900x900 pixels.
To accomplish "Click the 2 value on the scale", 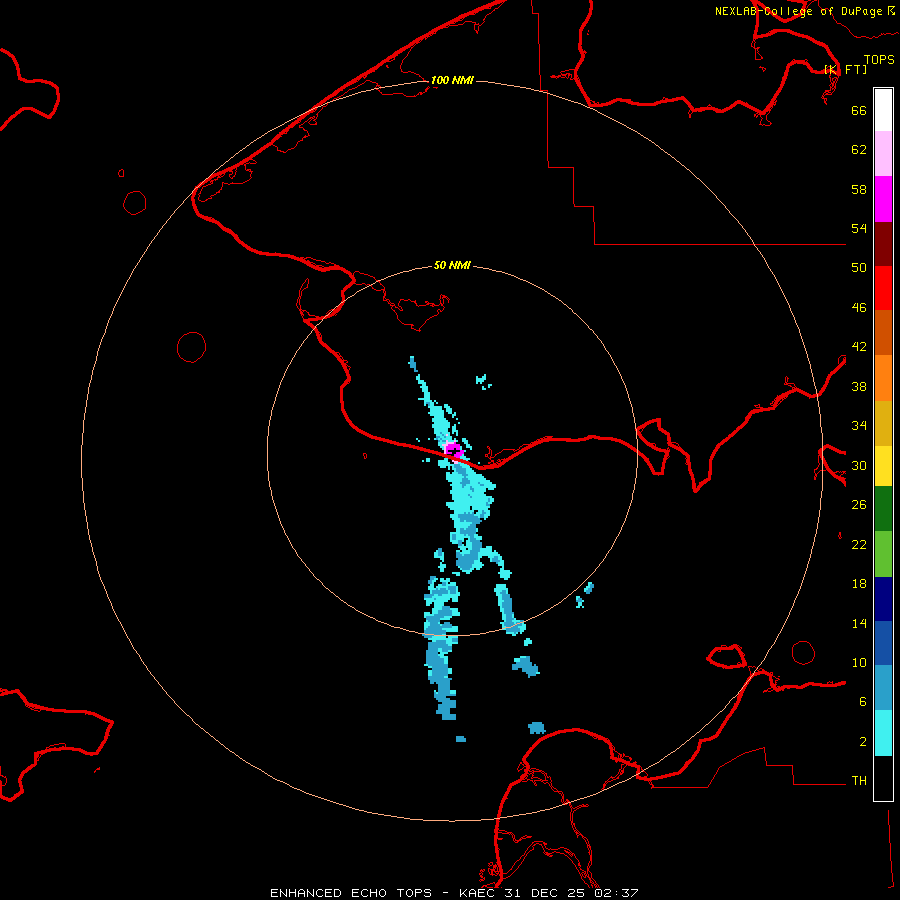I will point(863,742).
